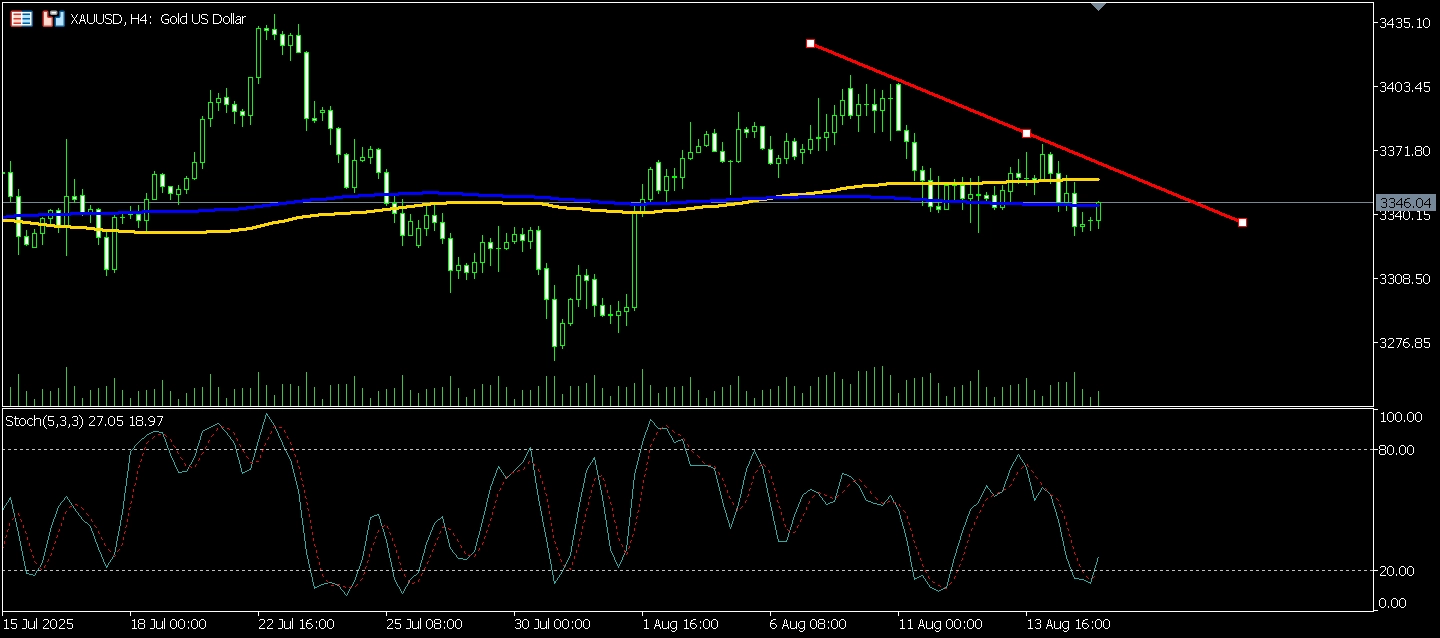Select the trendline's leftmost anchor point
The width and height of the screenshot is (1440, 638).
coord(810,43)
